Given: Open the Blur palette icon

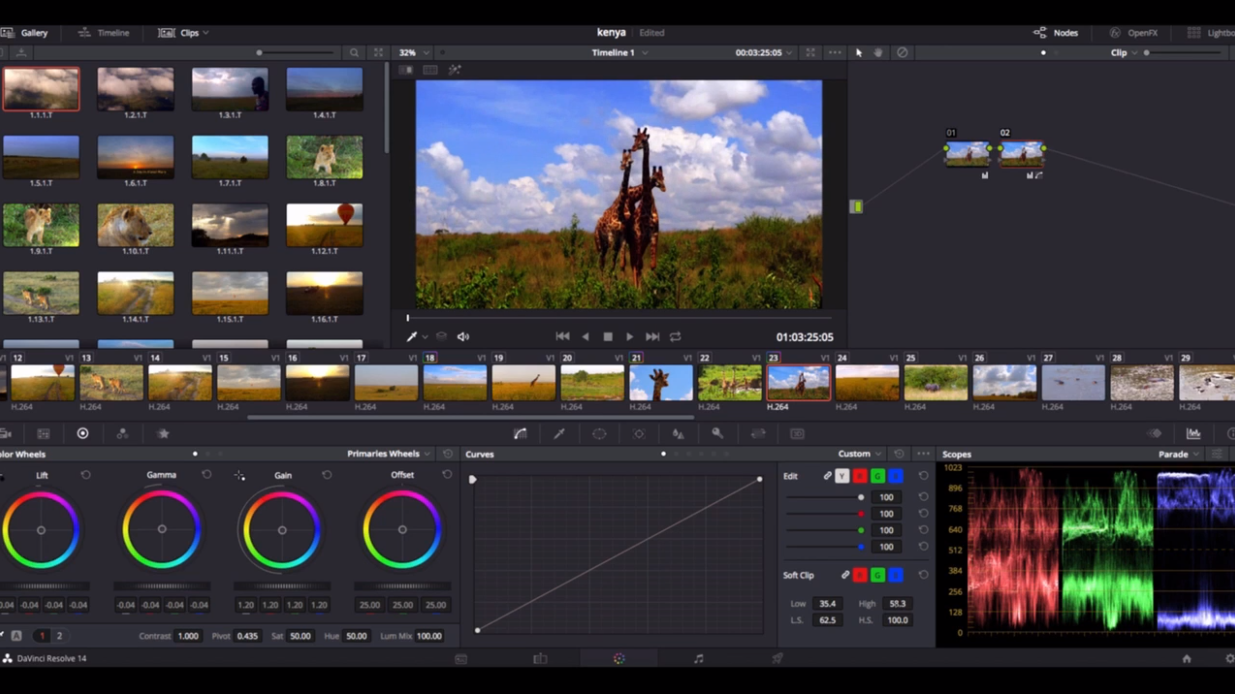Looking at the screenshot, I should (678, 434).
